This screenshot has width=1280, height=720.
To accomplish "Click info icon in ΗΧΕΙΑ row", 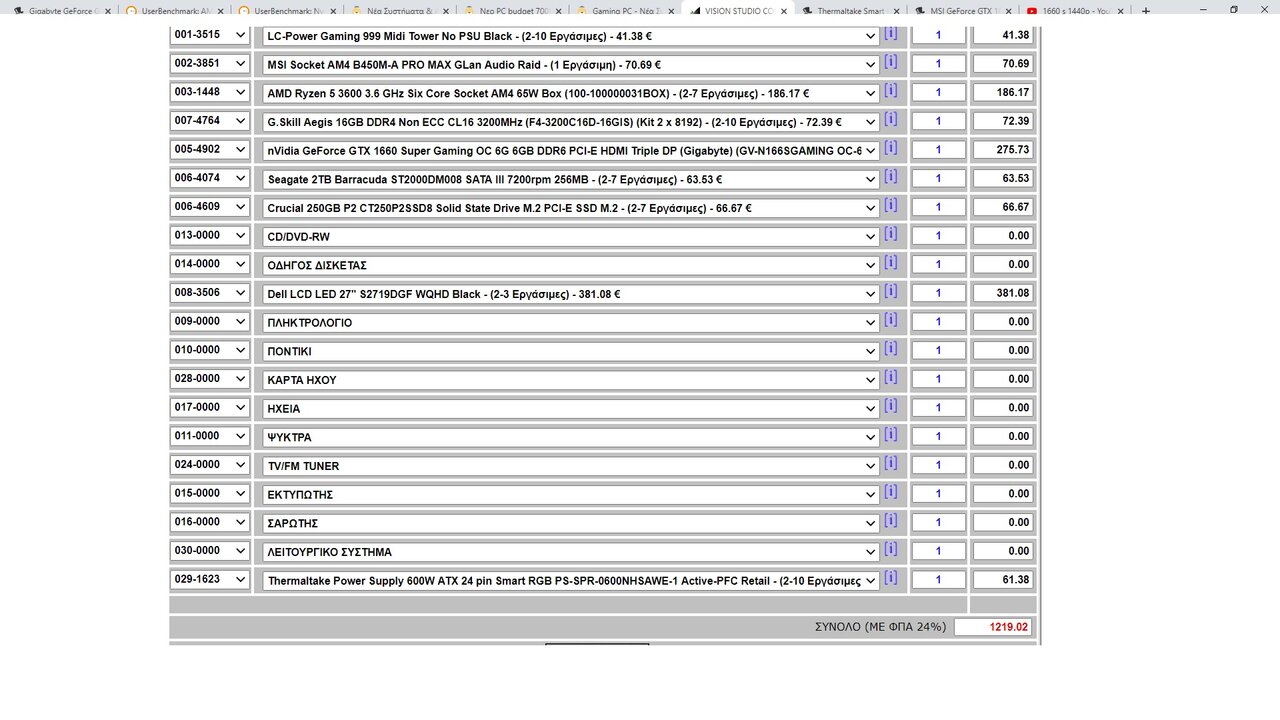I will pyautogui.click(x=890, y=406).
